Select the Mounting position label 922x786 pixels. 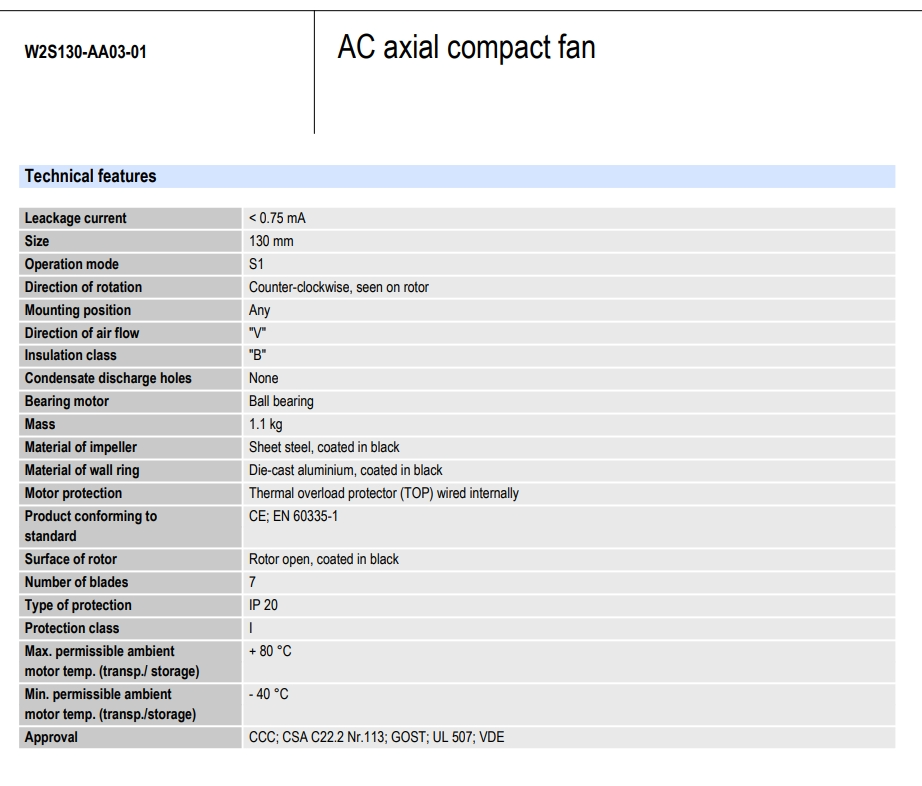(x=78, y=310)
